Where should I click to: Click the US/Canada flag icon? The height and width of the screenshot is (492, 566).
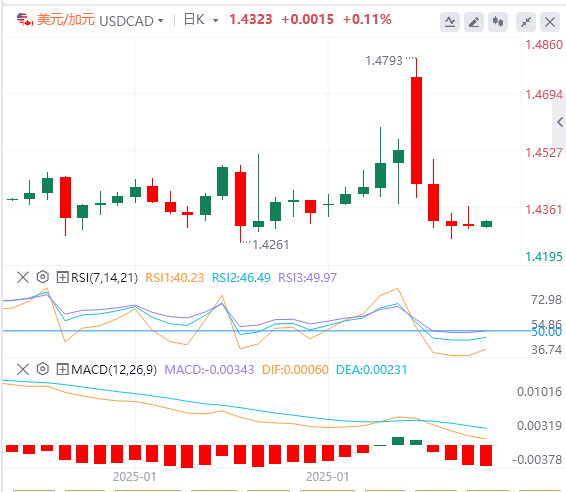pos(25,19)
